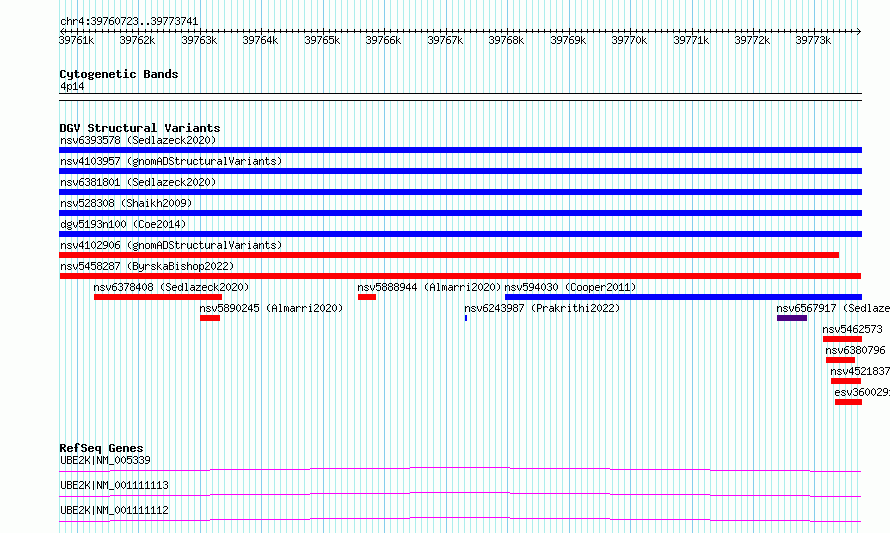Open the nsv6378408 (Sedlazeck2020) label
Viewport: 890px width, 533px height.
[x=171, y=287]
